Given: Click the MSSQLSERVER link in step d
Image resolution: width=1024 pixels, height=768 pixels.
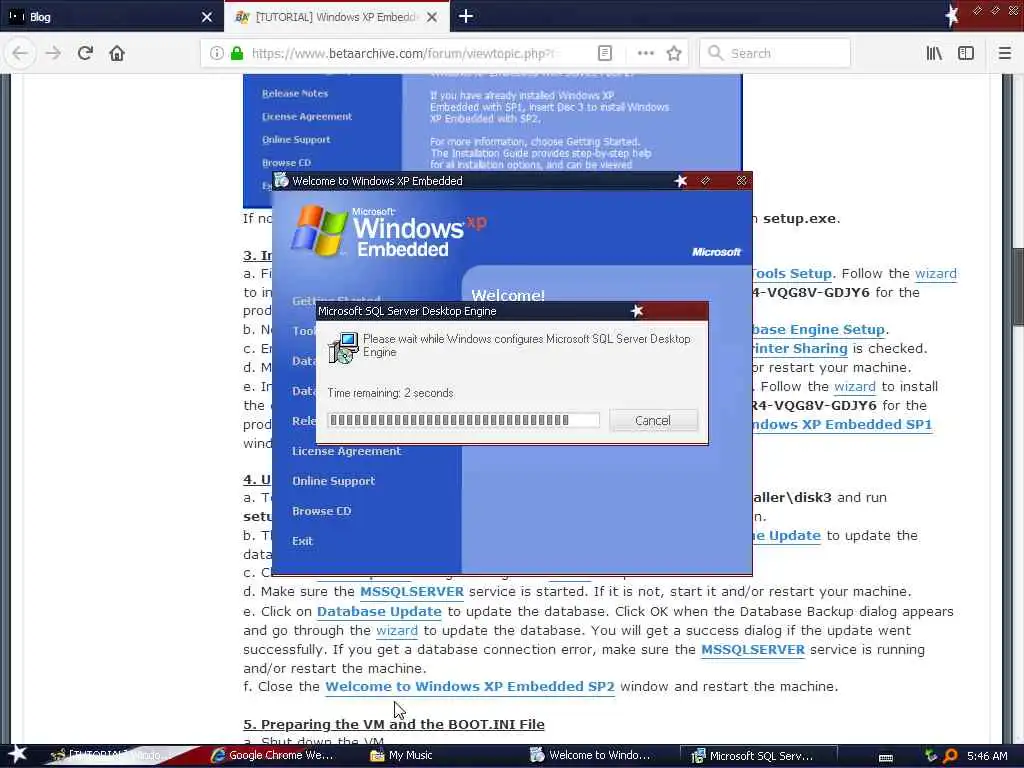Looking at the screenshot, I should tap(411, 592).
